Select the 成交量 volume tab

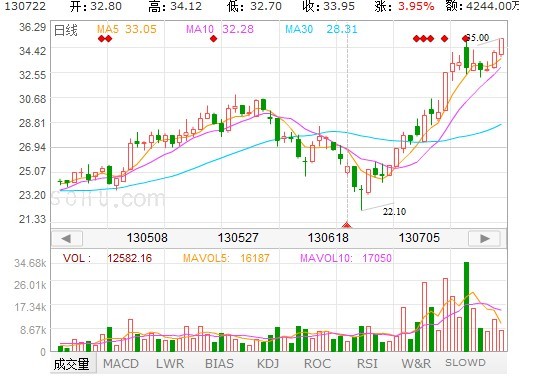72,364
